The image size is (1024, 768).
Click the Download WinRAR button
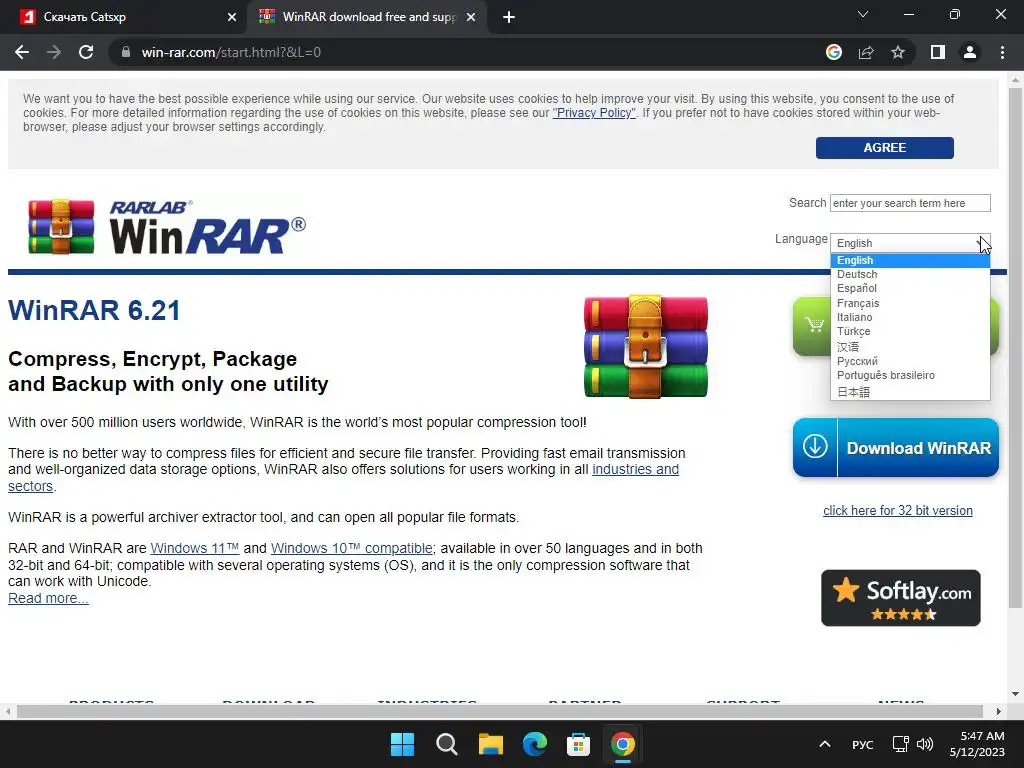[x=895, y=448]
